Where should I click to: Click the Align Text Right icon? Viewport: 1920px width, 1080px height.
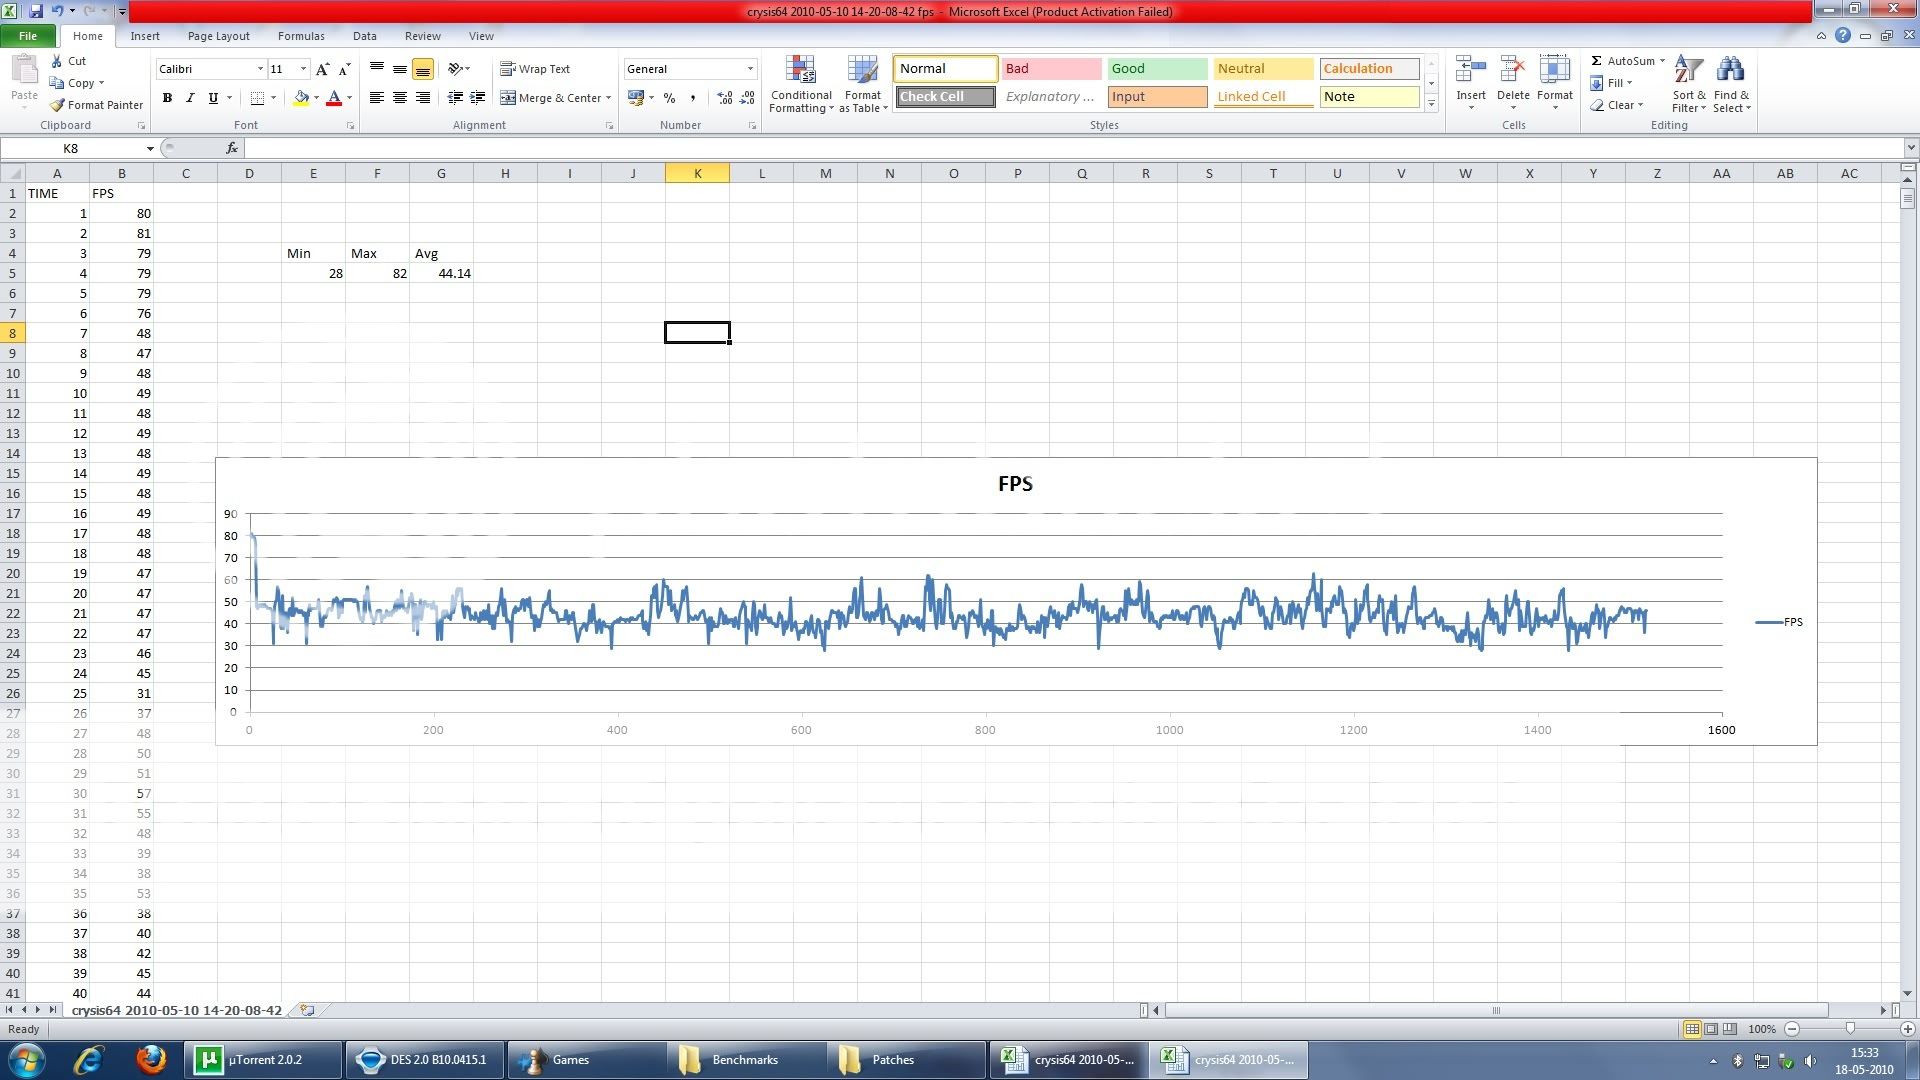point(423,98)
